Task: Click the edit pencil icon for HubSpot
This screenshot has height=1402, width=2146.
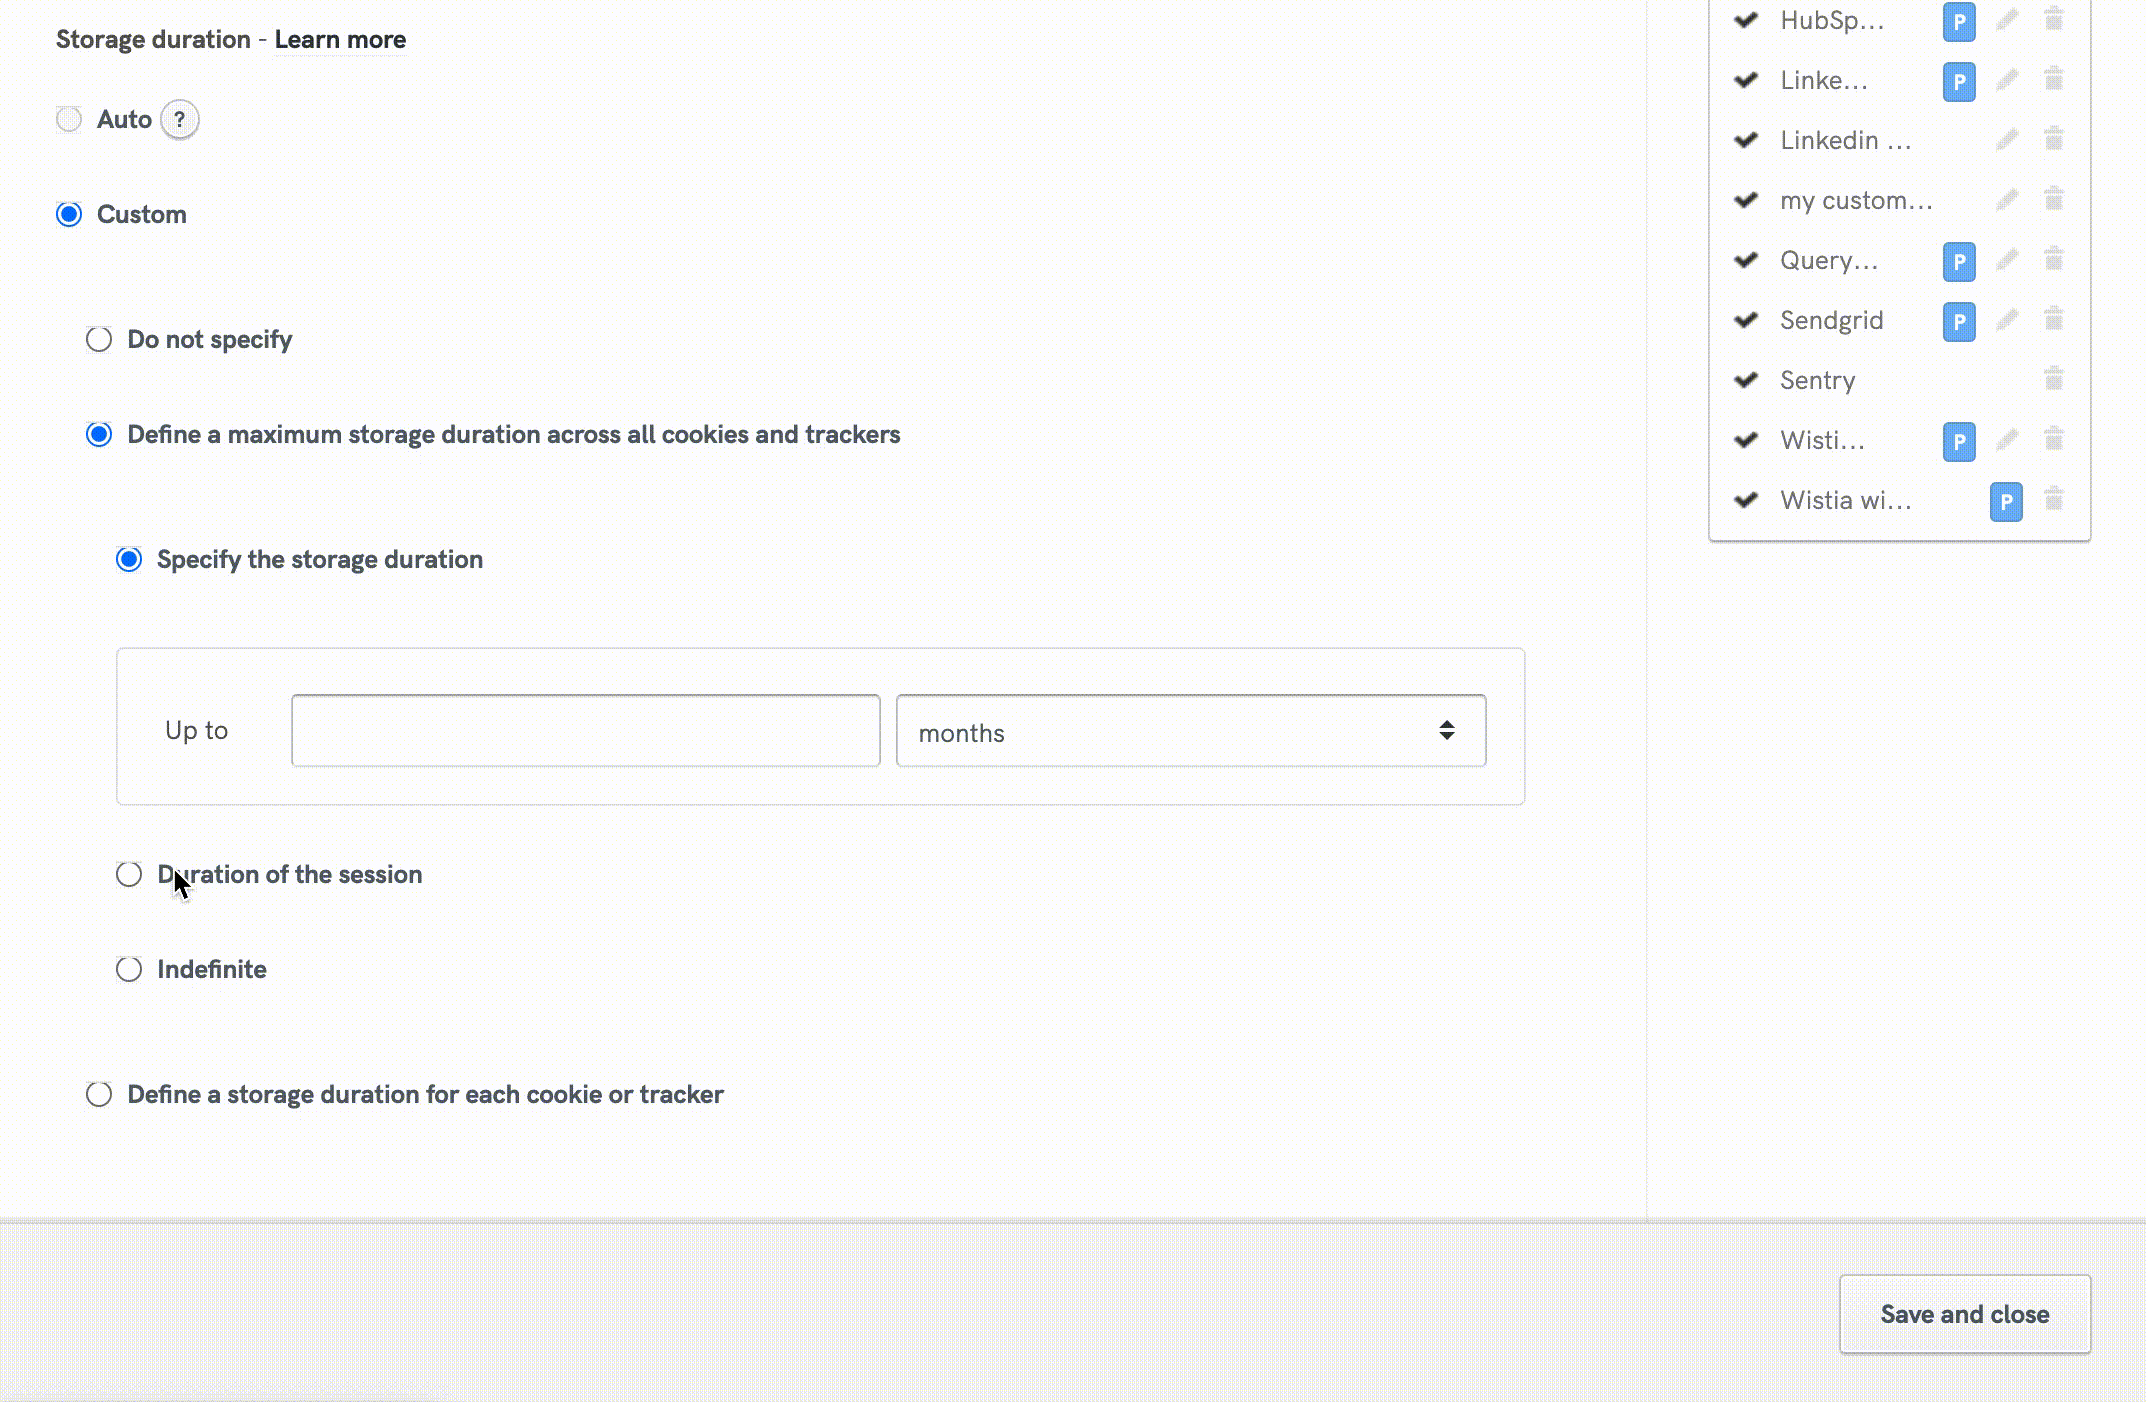Action: click(x=2006, y=20)
